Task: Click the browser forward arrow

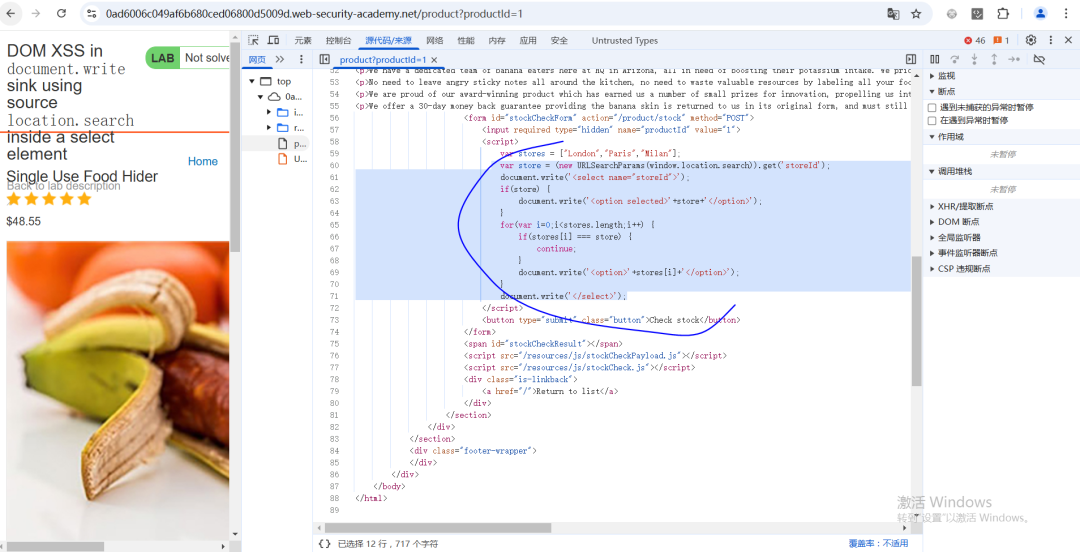Action: tap(37, 14)
